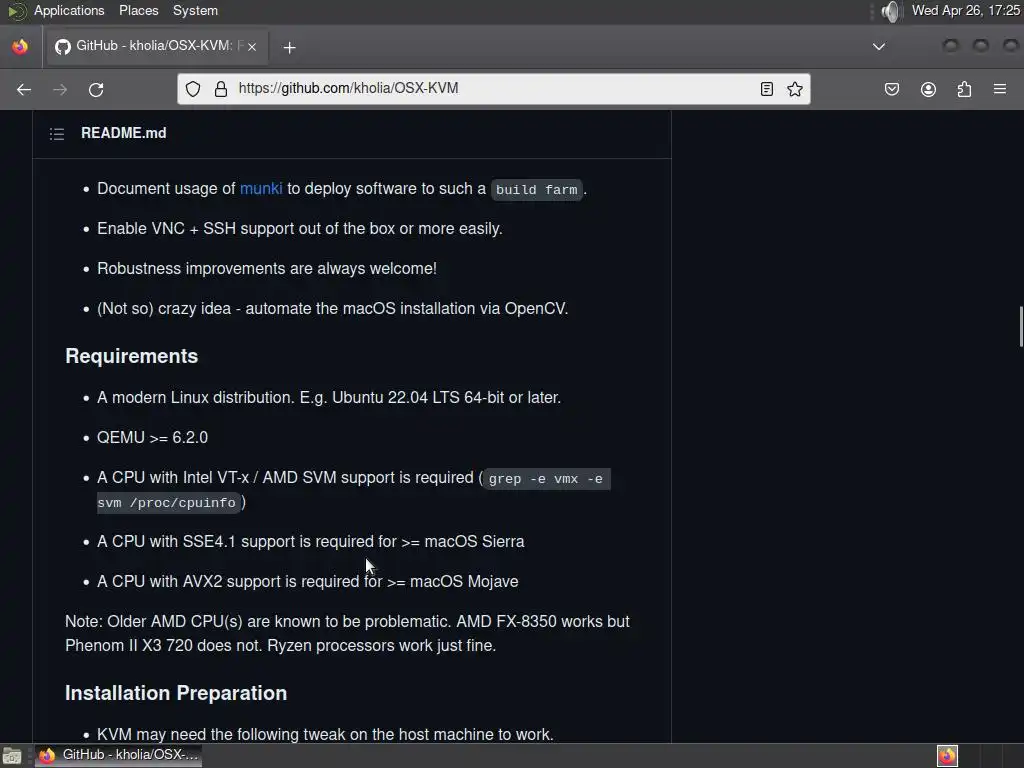Click the 'svm /proc/cpuinfo' code text
The width and height of the screenshot is (1024, 768).
click(167, 502)
